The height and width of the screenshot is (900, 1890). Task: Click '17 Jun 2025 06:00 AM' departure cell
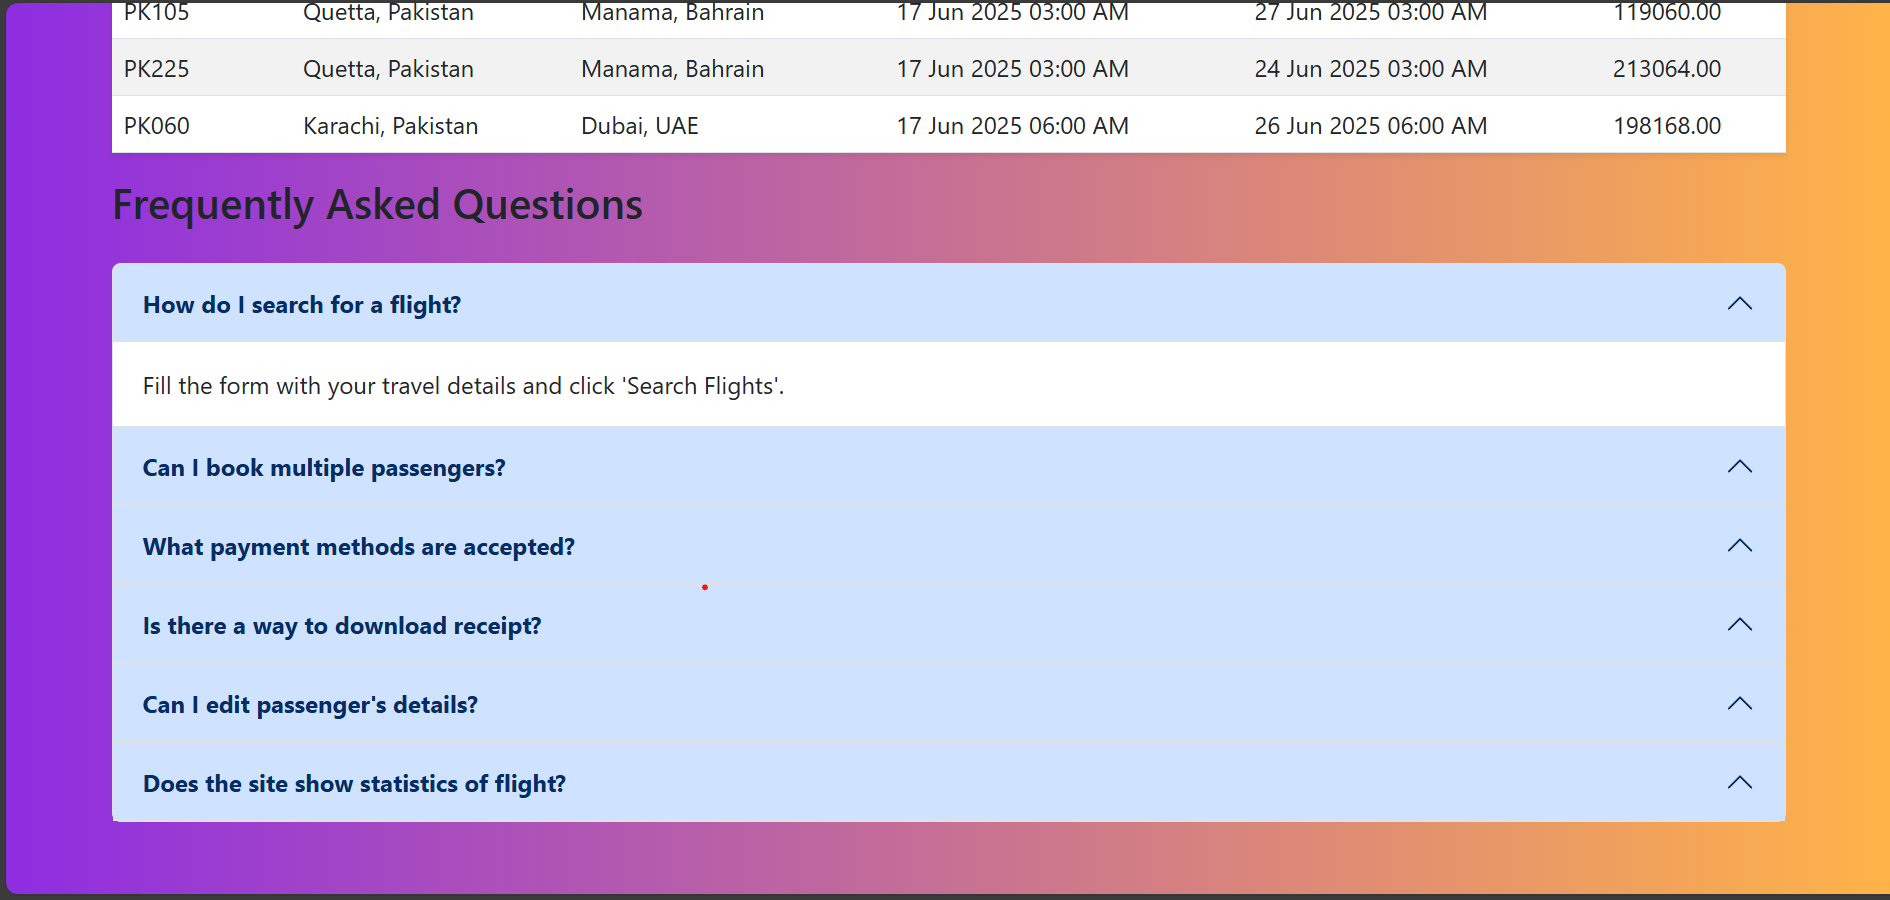pyautogui.click(x=1013, y=126)
